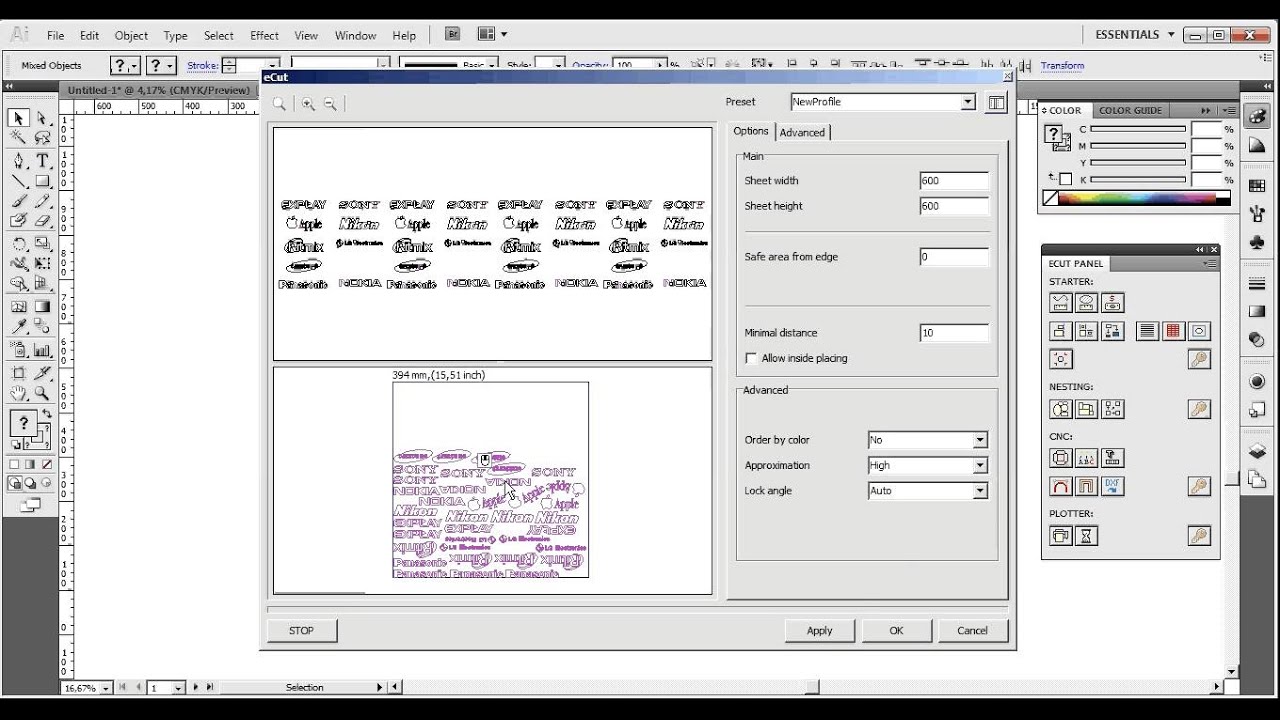
Task: Click the first icon under NESTING
Action: 1061,409
